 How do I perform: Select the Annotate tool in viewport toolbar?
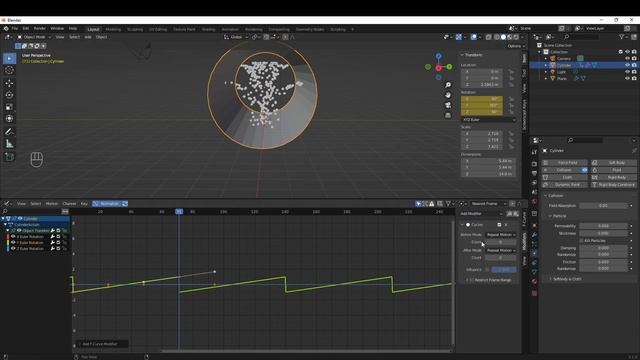[x=9, y=132]
